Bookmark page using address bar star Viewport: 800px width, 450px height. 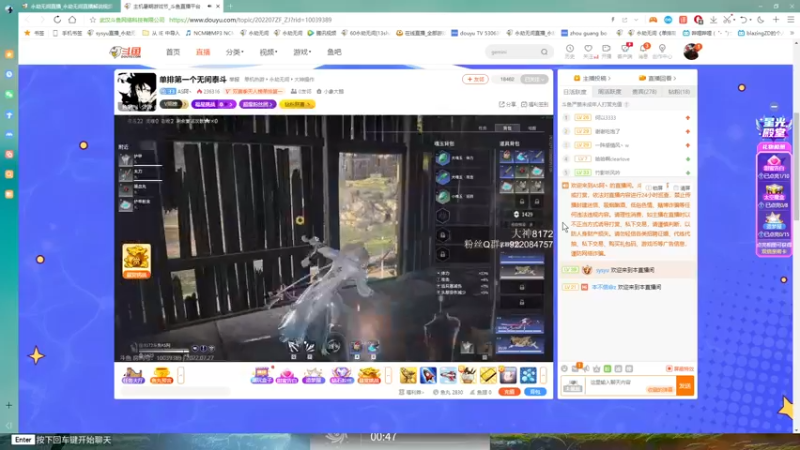pyautogui.click(x=92, y=20)
